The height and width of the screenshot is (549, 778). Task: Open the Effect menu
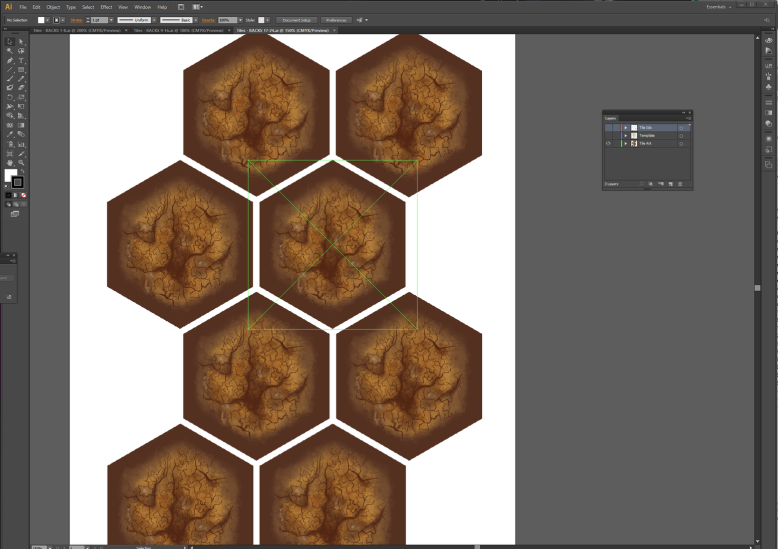pos(106,7)
